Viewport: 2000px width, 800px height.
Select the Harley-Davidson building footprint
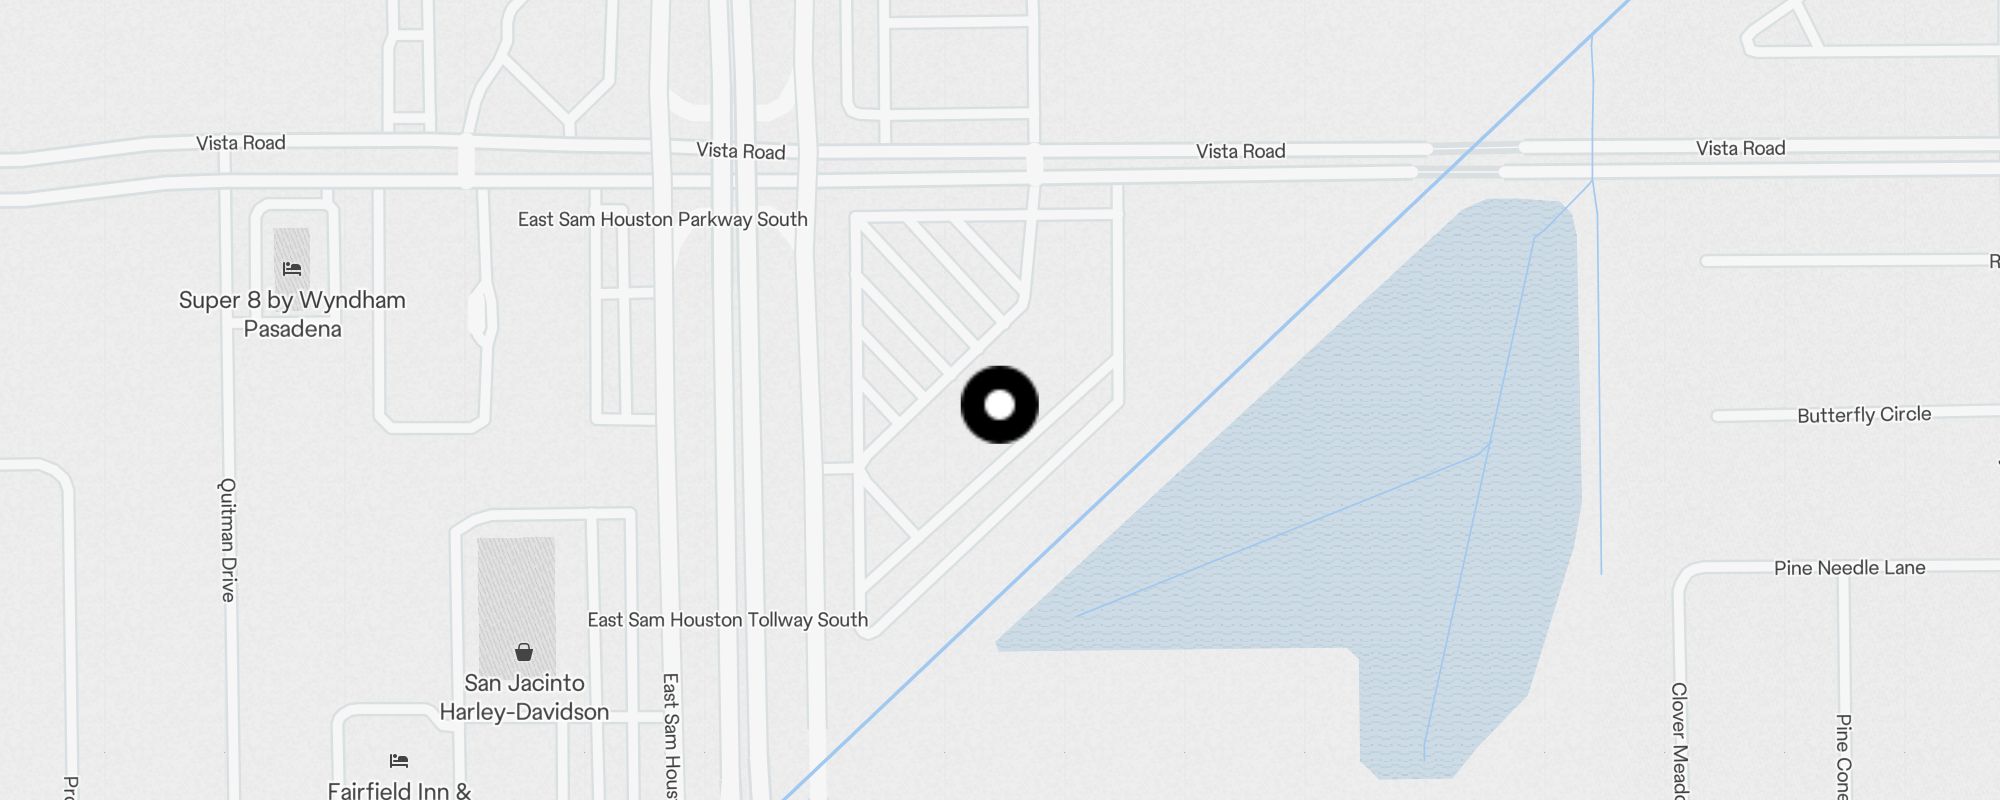point(516,607)
